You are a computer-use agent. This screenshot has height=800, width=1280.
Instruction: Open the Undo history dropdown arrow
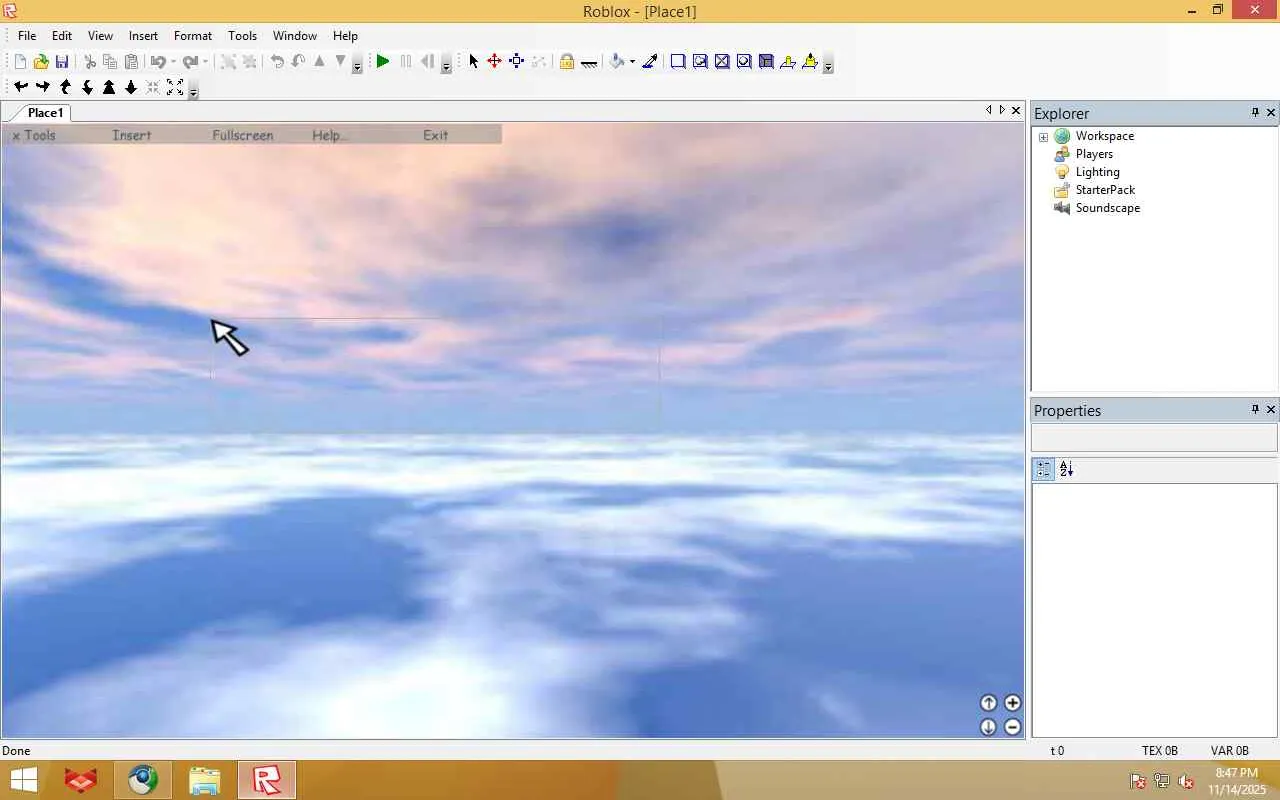pos(173,62)
